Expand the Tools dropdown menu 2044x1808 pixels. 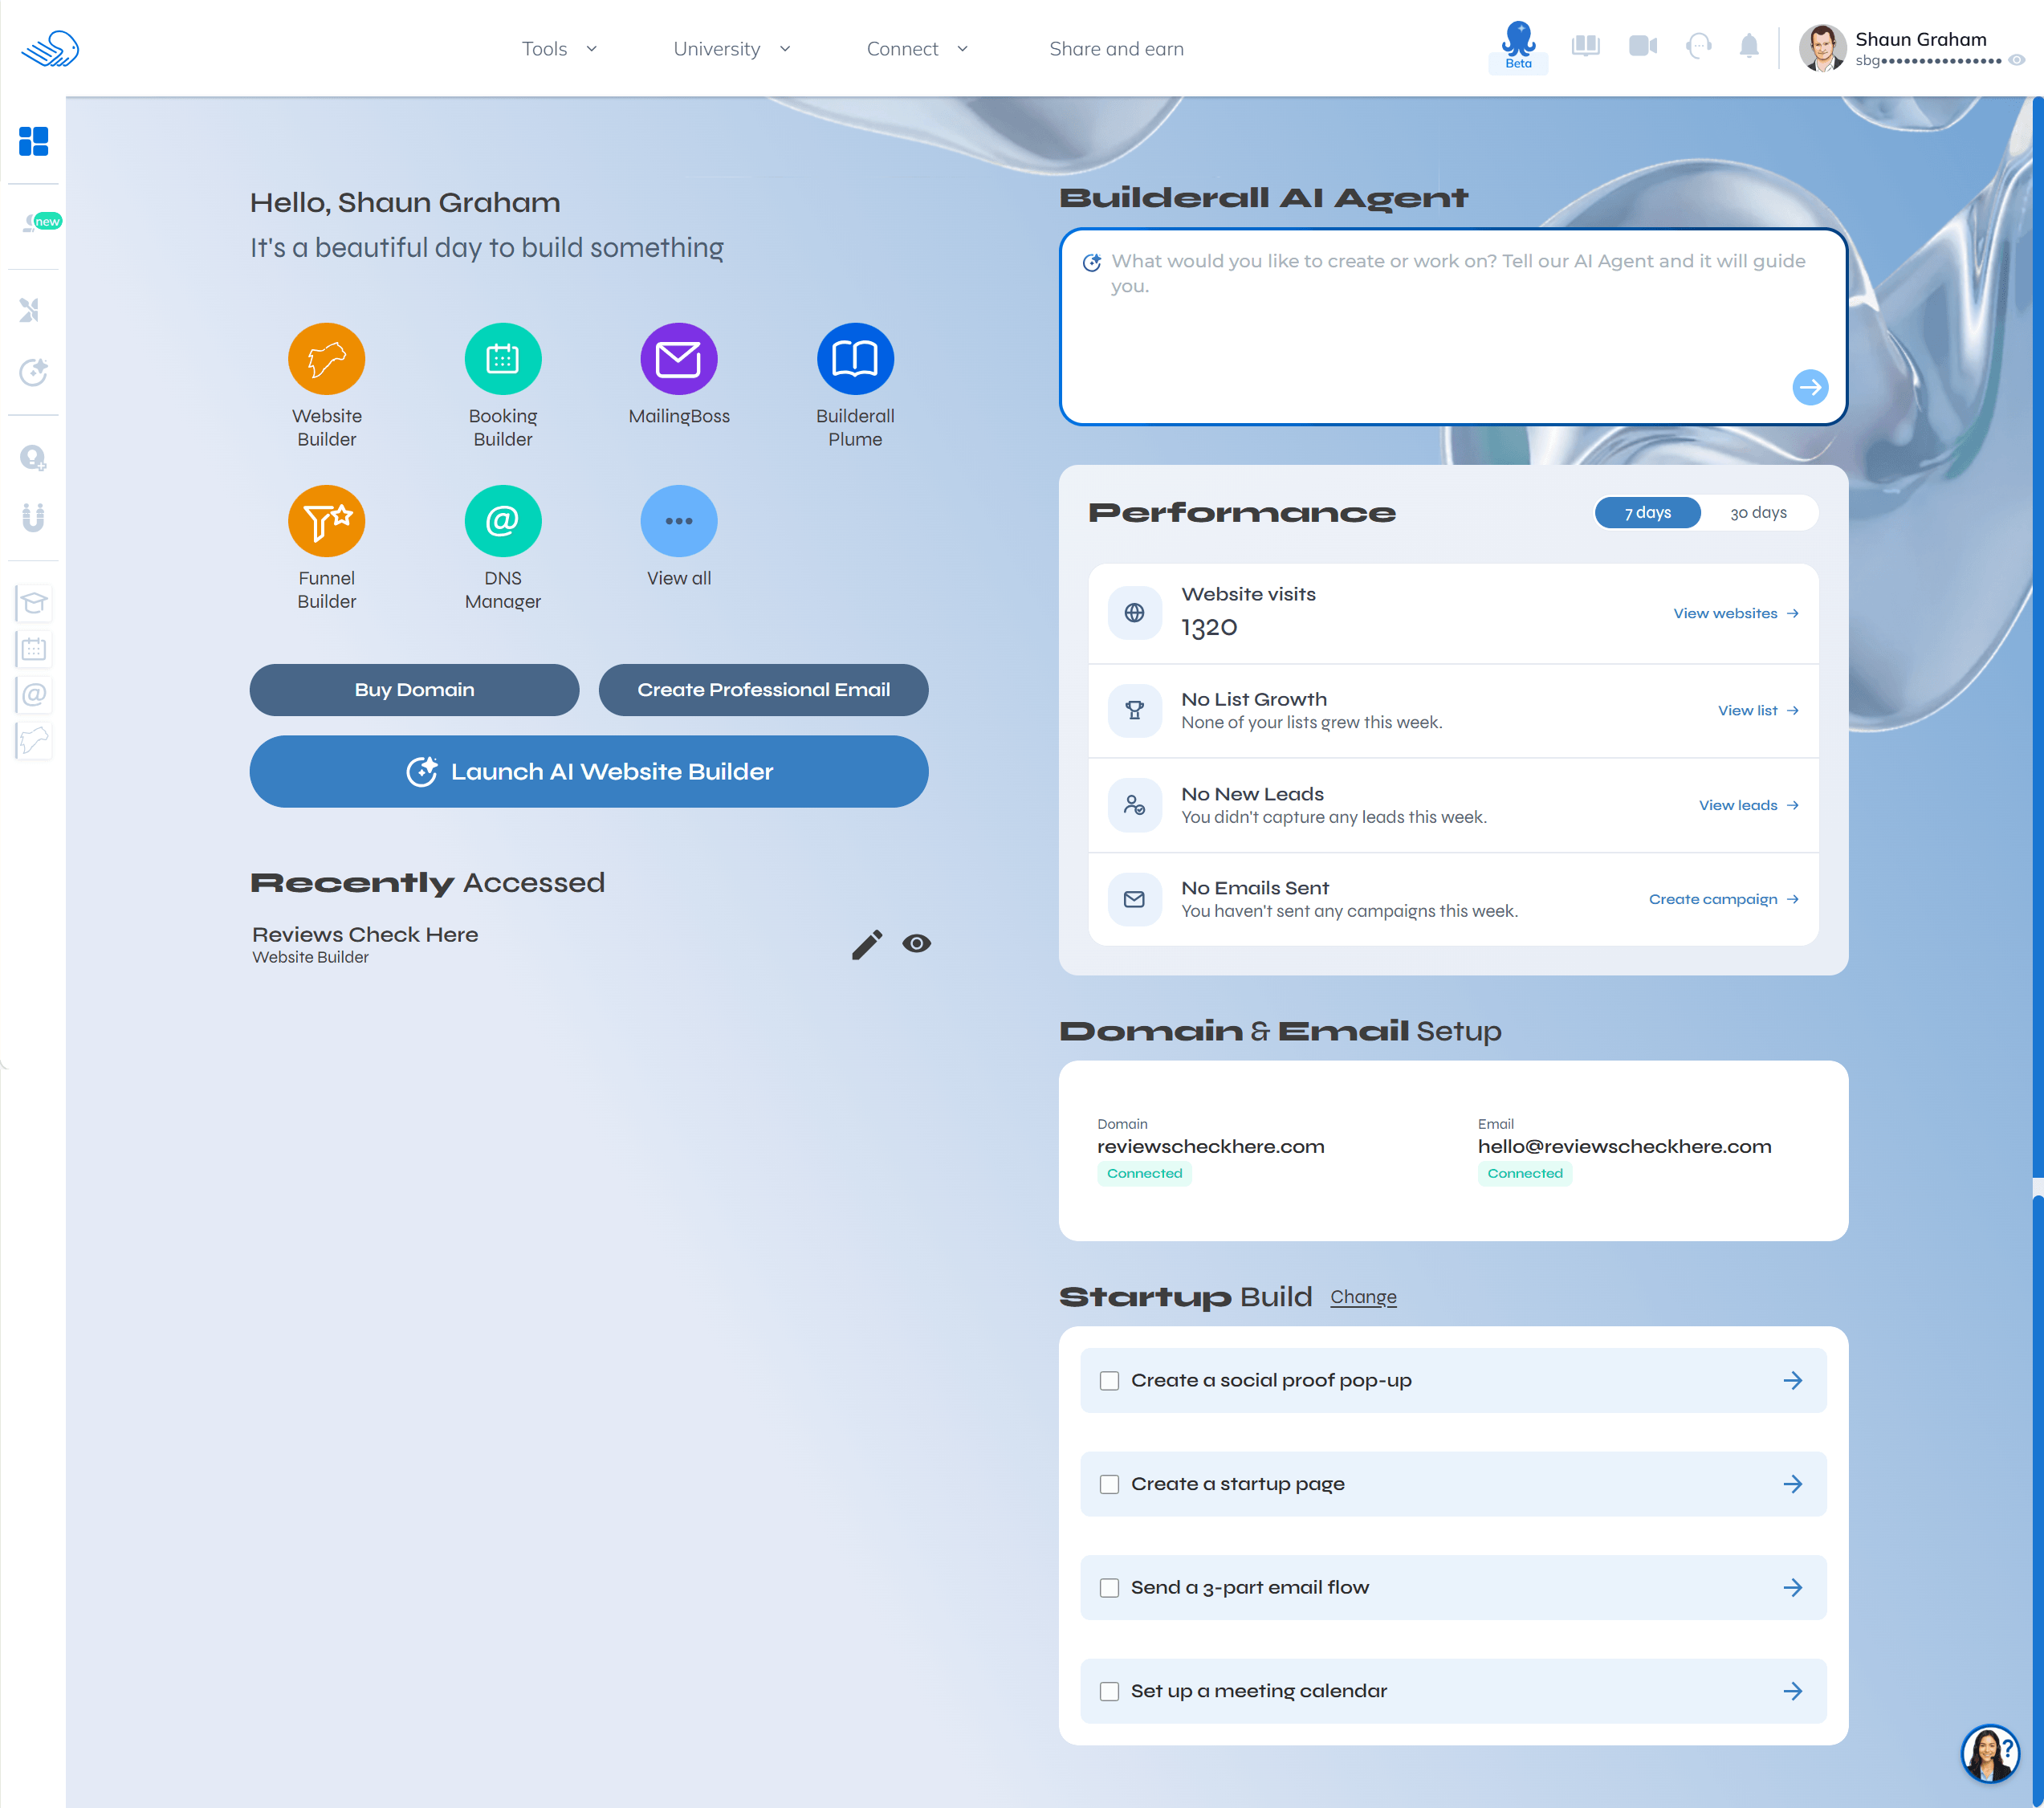559,49
